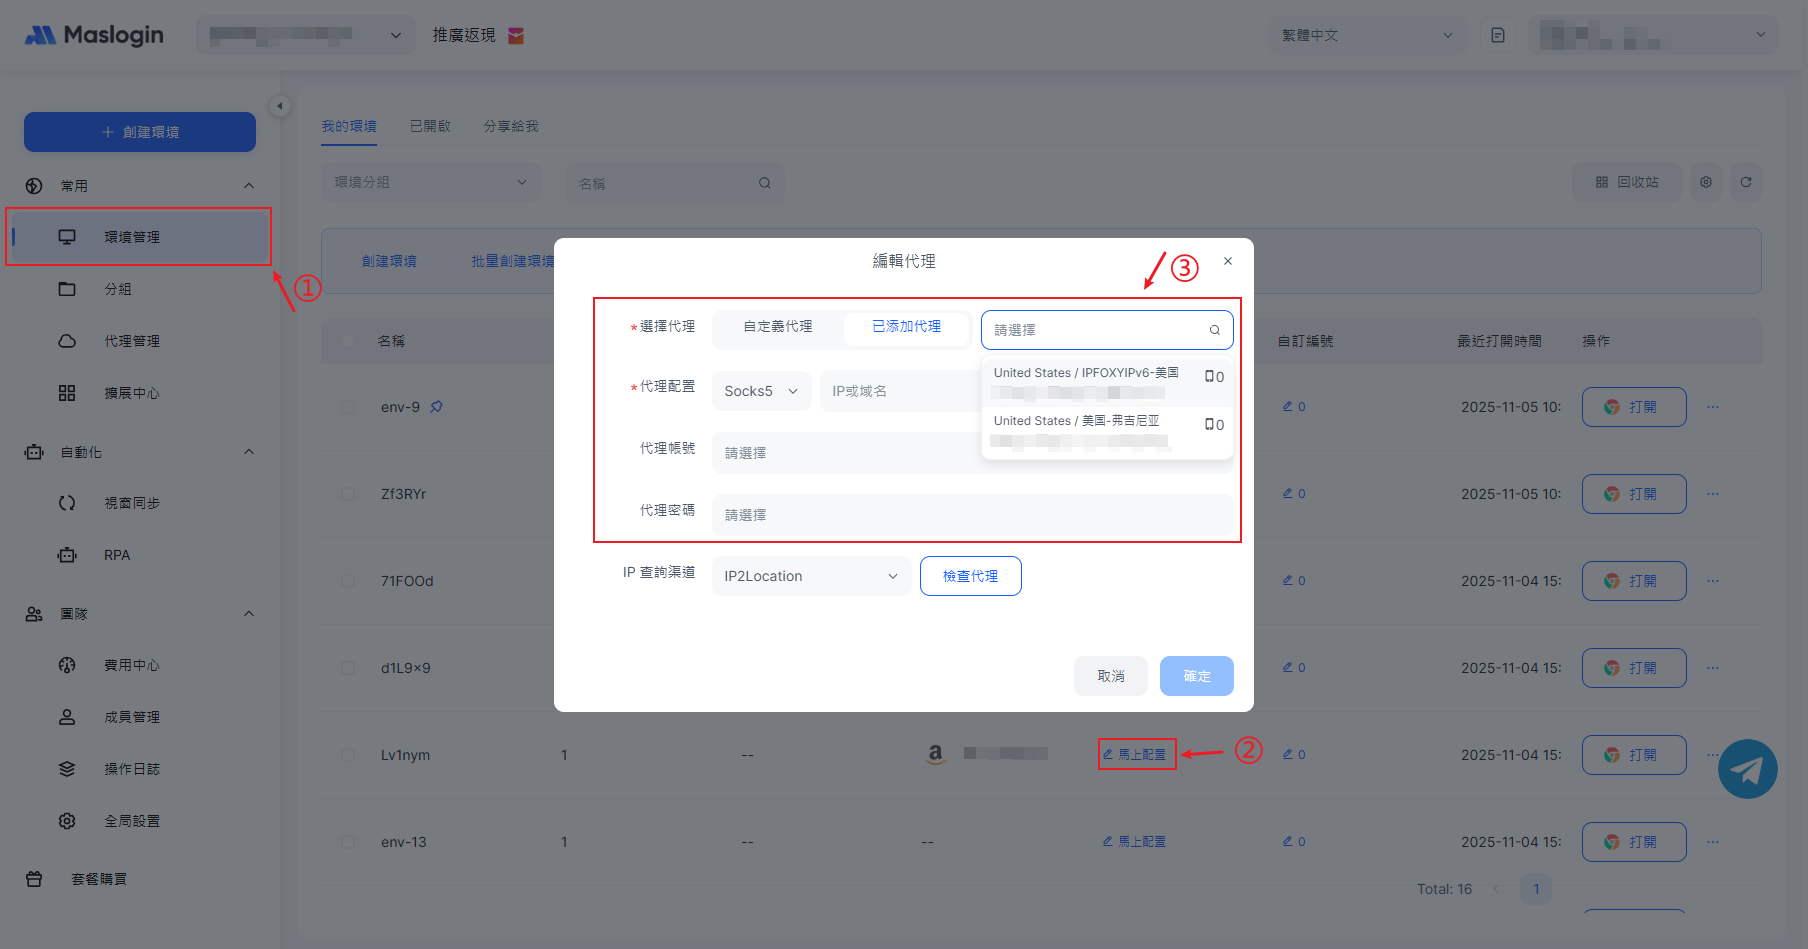
Task: Click the refresh icon in list toolbar
Action: (x=1745, y=182)
